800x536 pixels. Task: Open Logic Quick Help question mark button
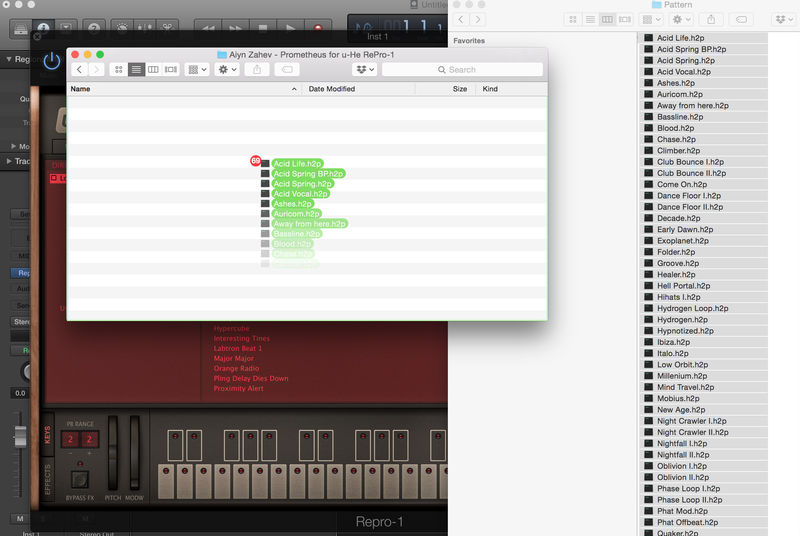[94, 29]
